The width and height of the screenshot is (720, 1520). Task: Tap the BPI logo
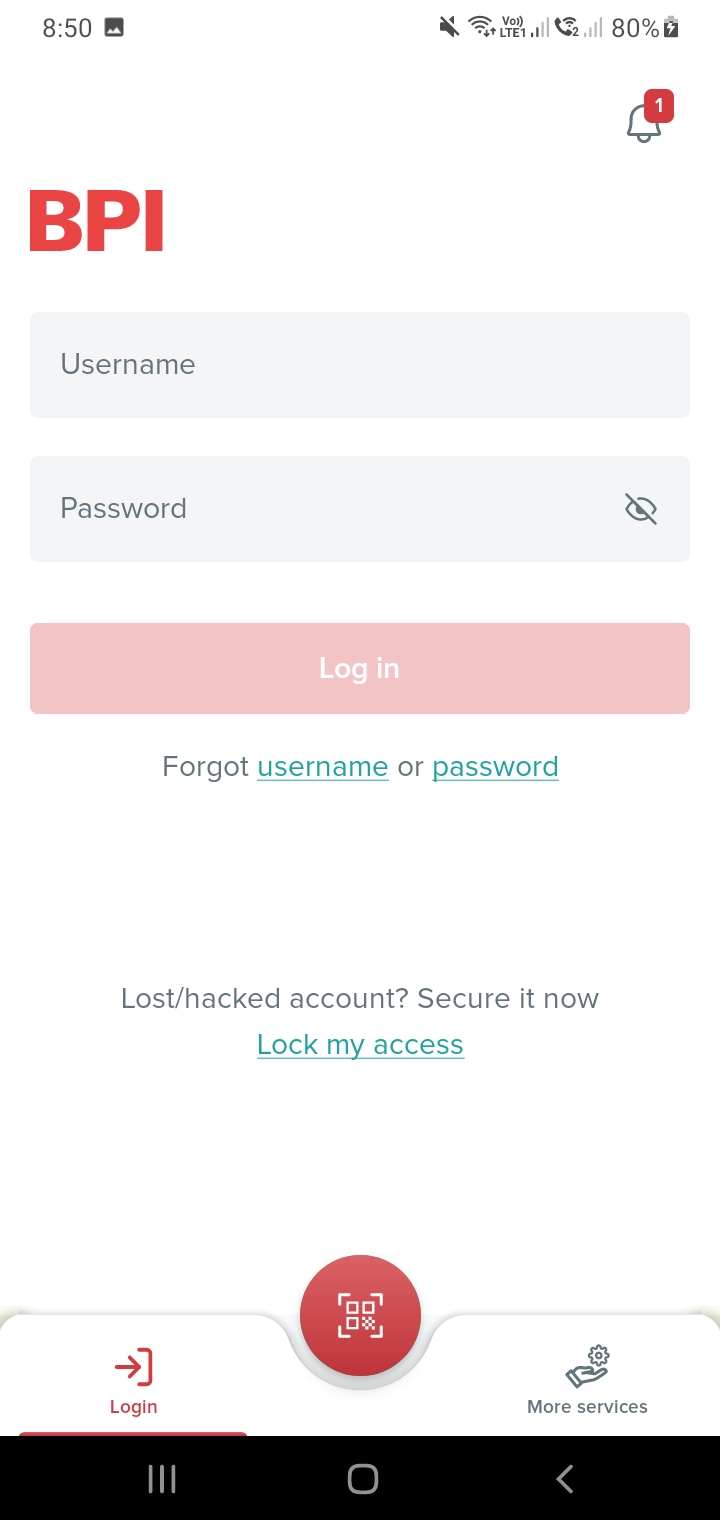click(x=97, y=221)
